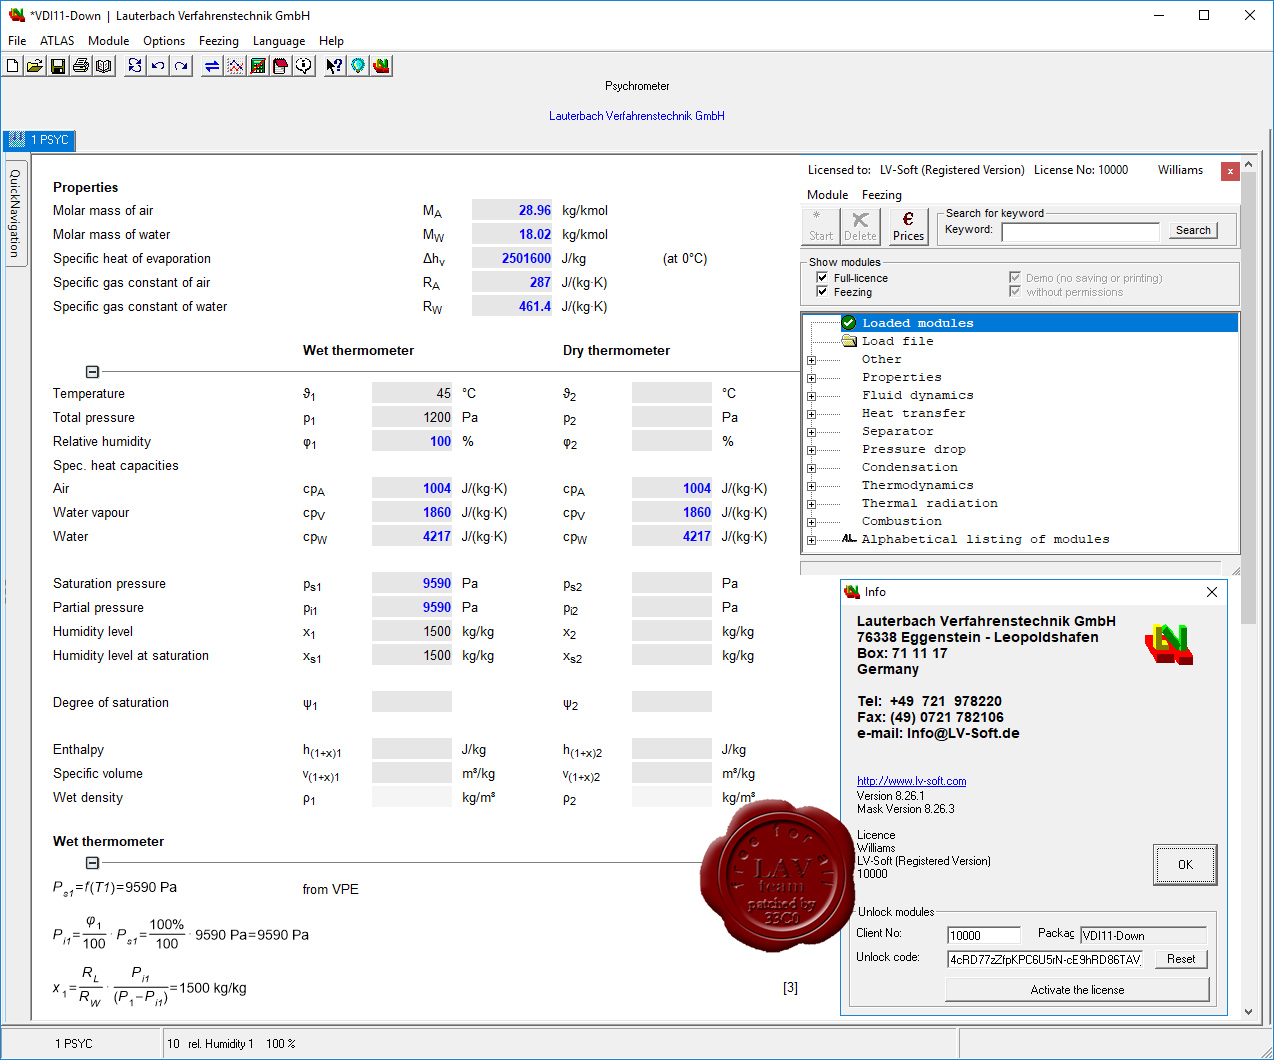Open the Language menu

tap(279, 41)
